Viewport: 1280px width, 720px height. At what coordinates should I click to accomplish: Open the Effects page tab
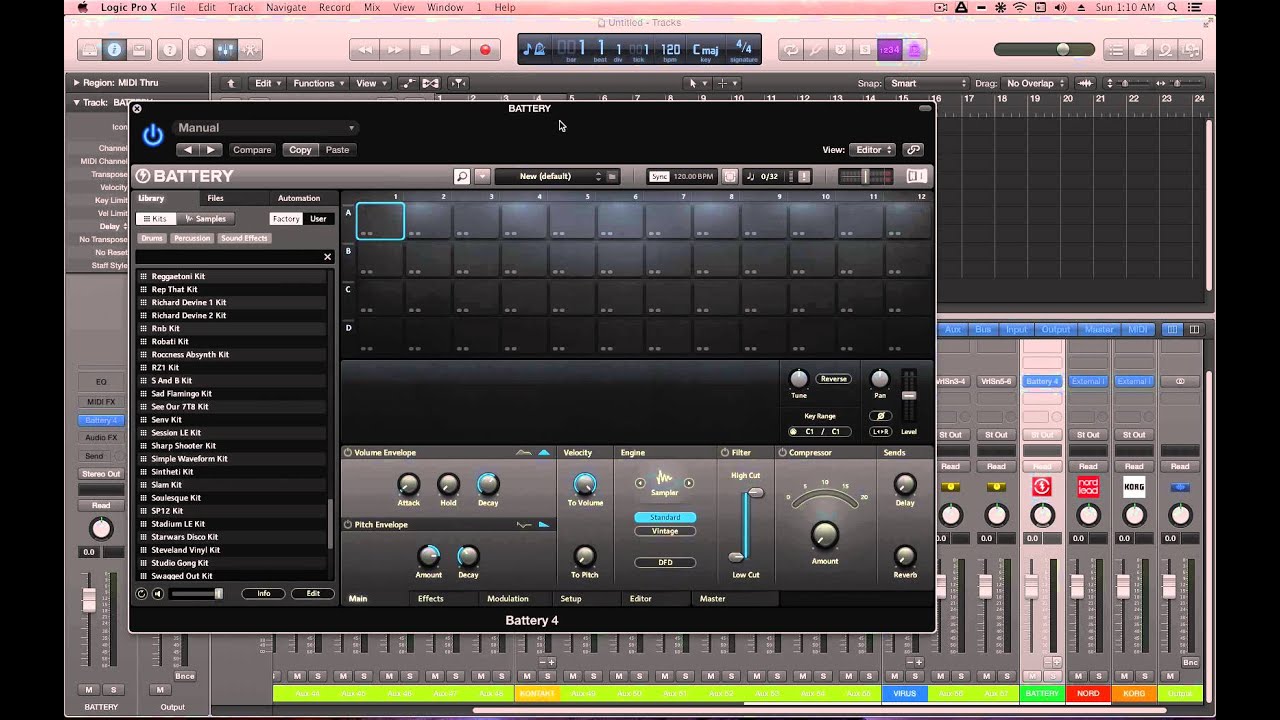pos(431,599)
